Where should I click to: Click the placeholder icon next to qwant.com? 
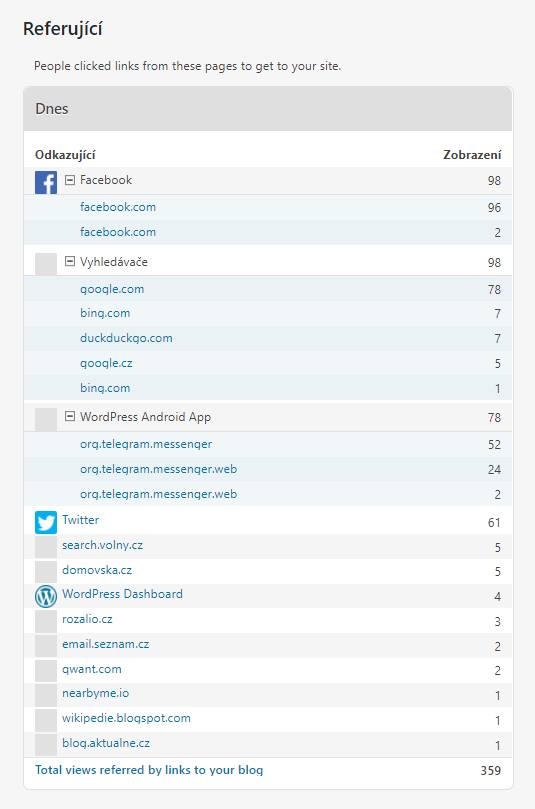tap(46, 672)
